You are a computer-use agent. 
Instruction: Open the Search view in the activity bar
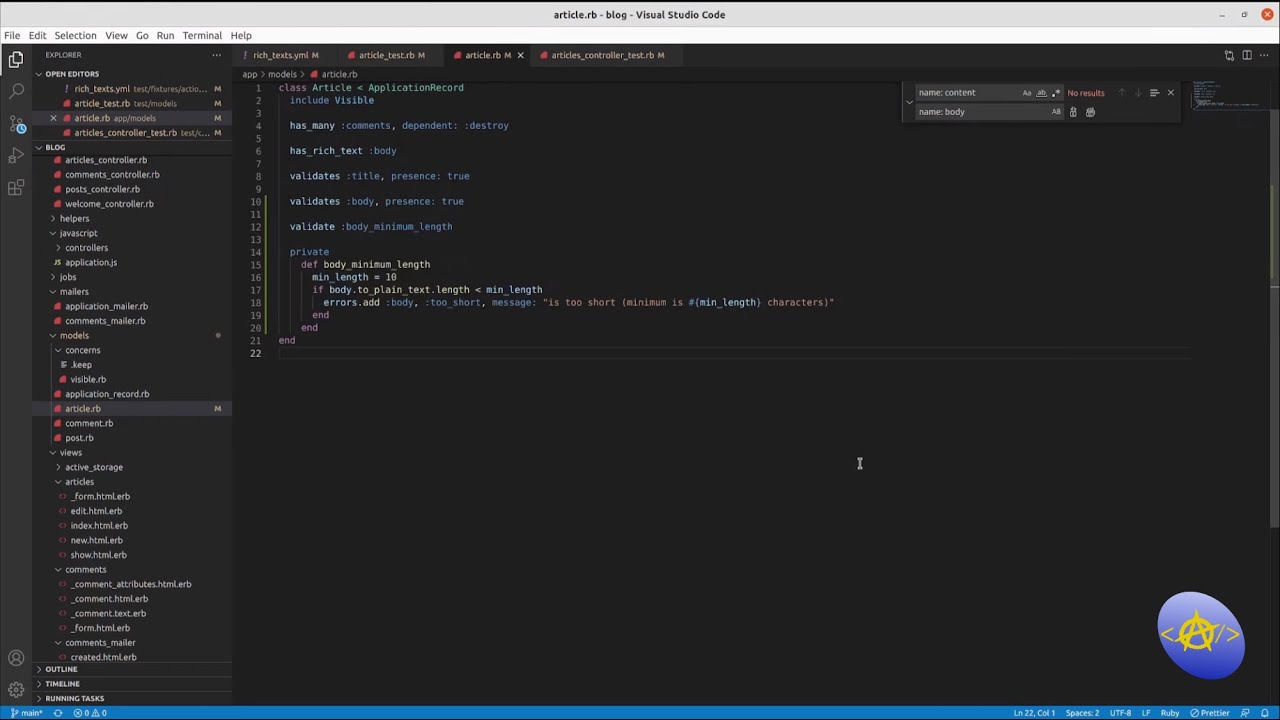click(x=16, y=92)
